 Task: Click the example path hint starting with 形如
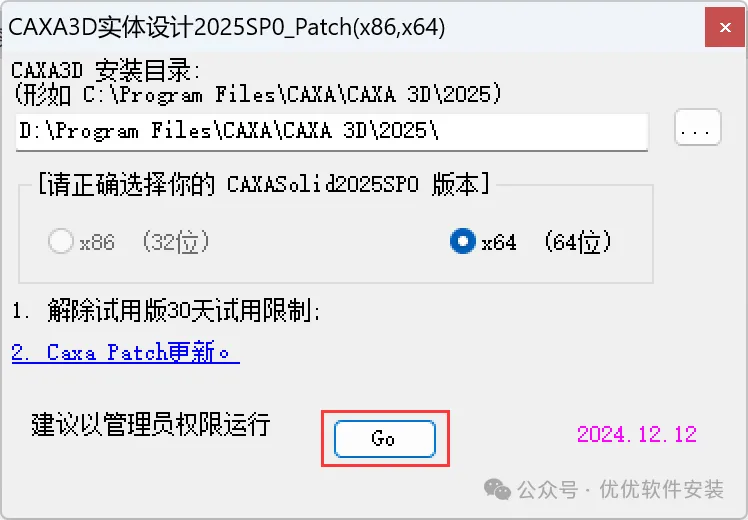tap(258, 94)
